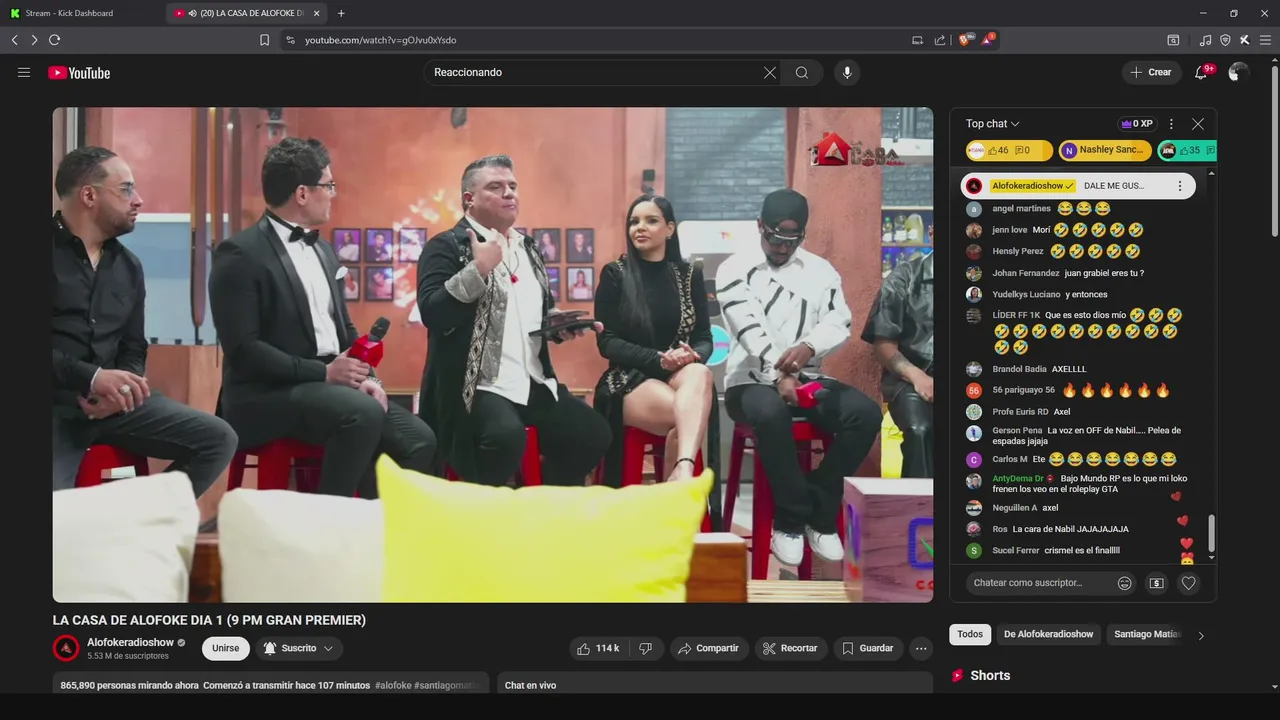
Task: Open the green chip with 35 likes
Action: [x=1187, y=150]
